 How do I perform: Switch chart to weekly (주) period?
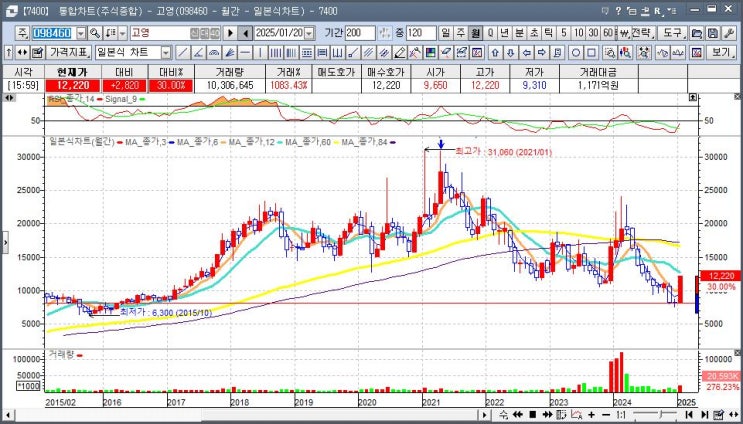[461, 33]
